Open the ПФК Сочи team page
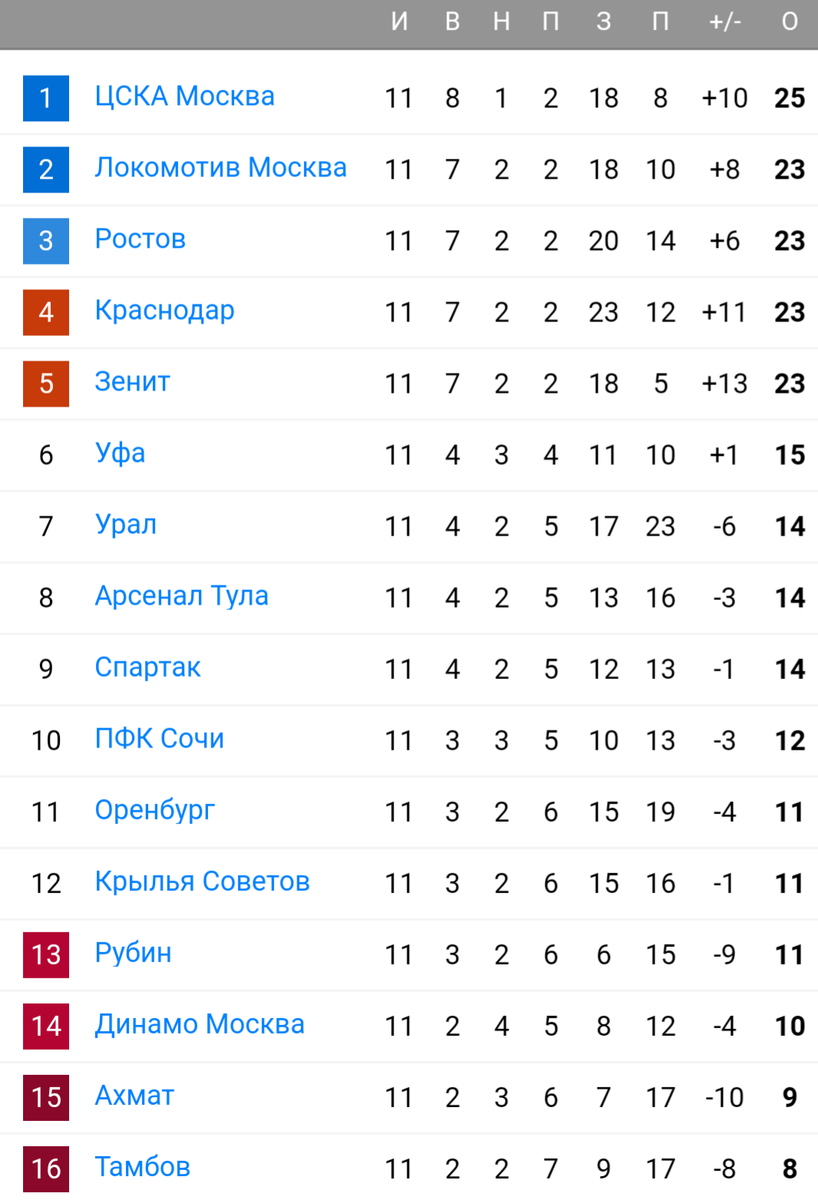Viewport: 818px width, 1200px height. pos(158,739)
